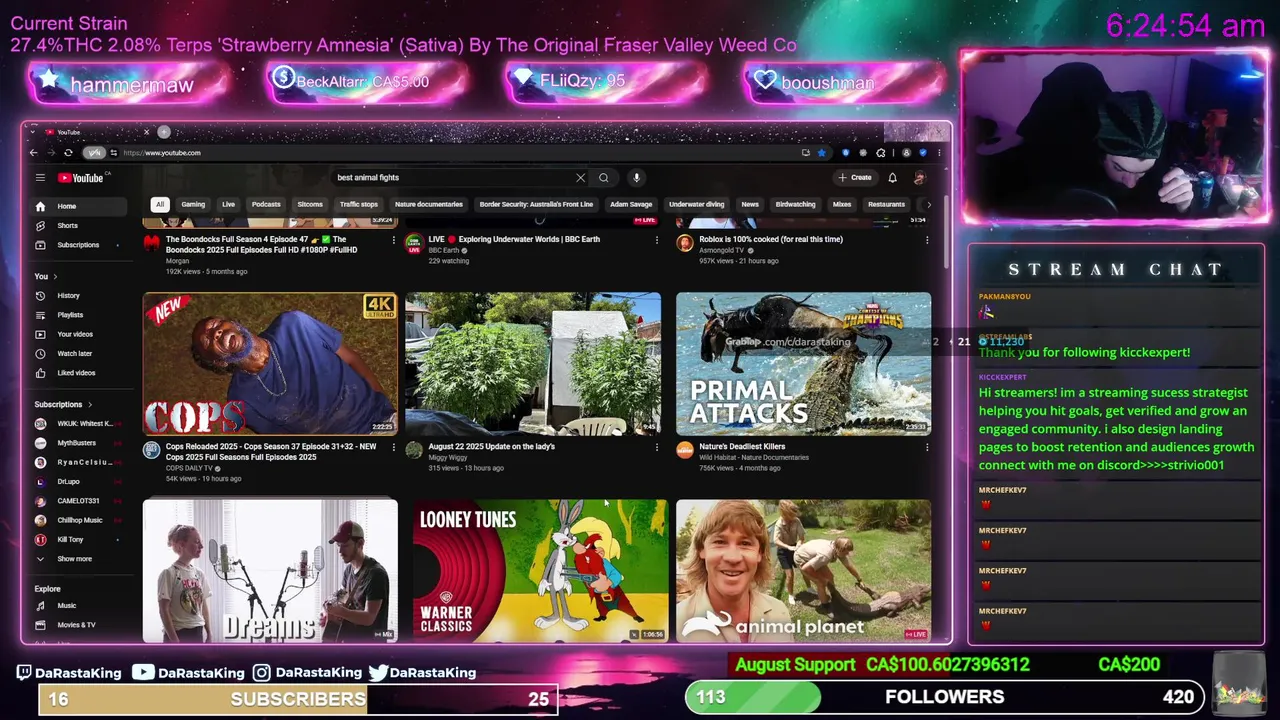Image resolution: width=1280 pixels, height=720 pixels.
Task: Select the Traffic stops chip
Action: [x=358, y=205]
